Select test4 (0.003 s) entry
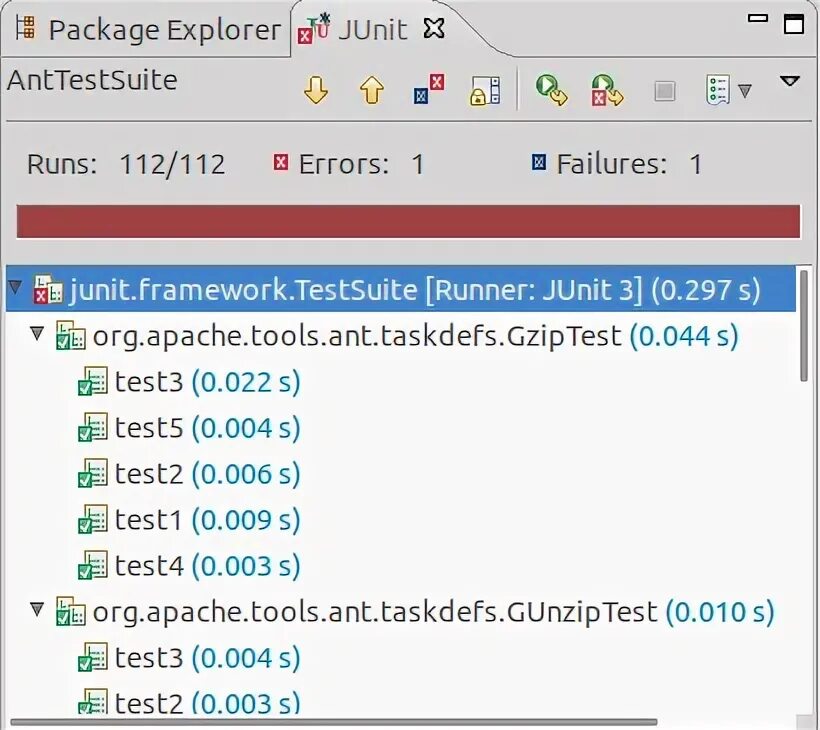 tap(401, 565)
